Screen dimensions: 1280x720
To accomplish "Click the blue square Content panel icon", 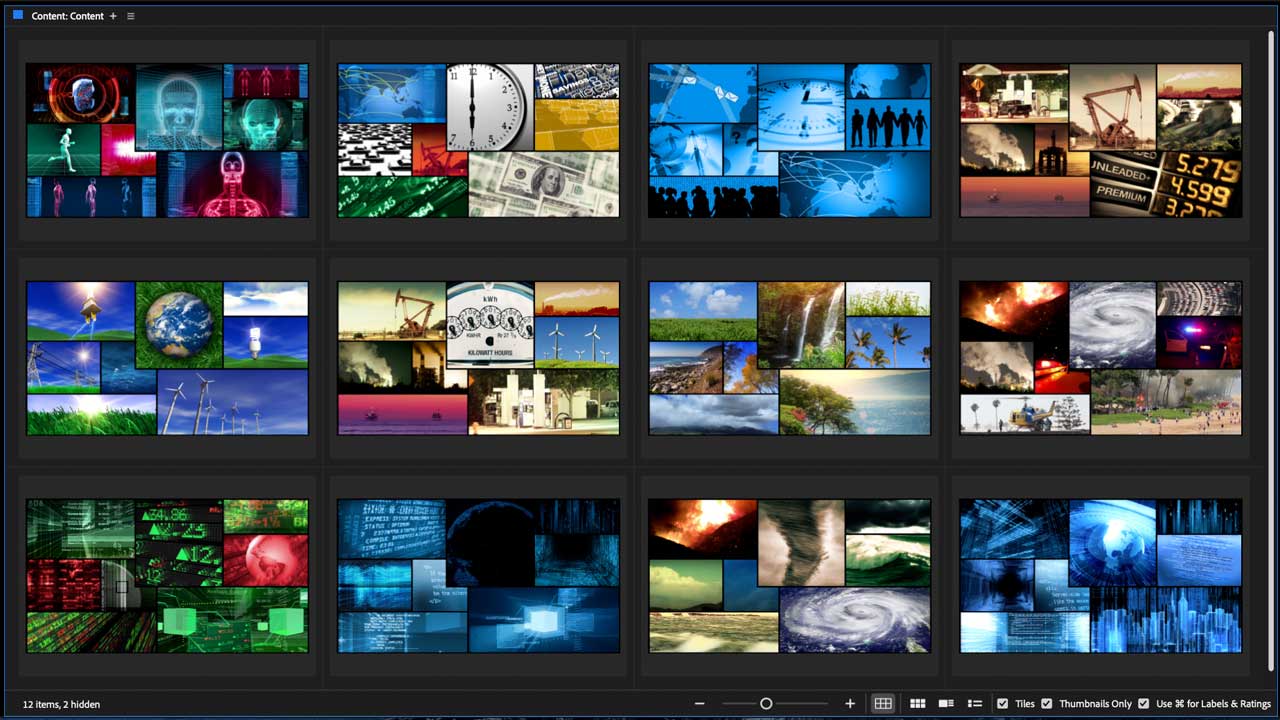I will [x=18, y=16].
